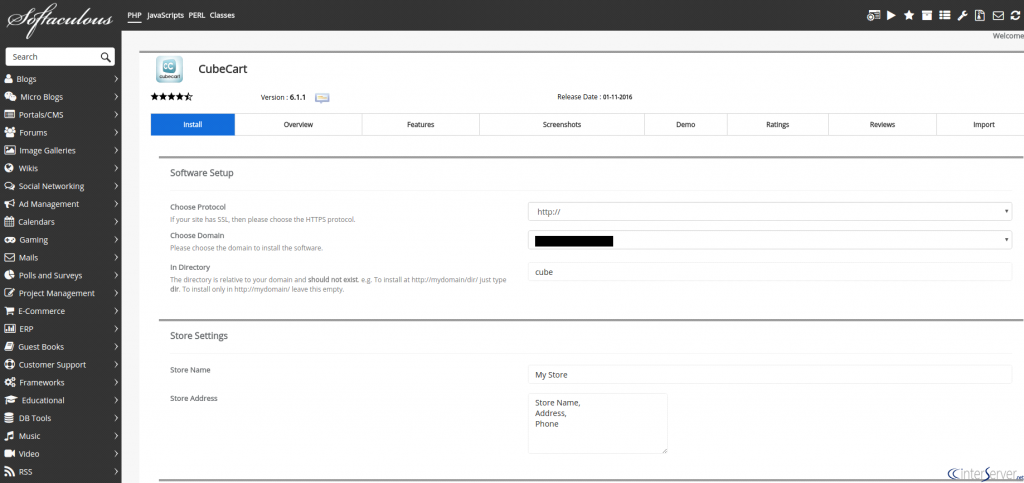This screenshot has height=483, width=1024.
Task: Select the PHP scripts menu
Action: (x=135, y=15)
